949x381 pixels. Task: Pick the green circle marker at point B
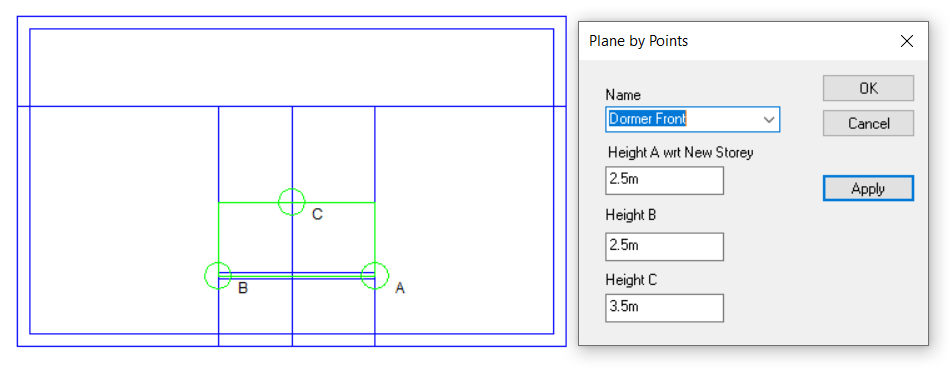(218, 276)
